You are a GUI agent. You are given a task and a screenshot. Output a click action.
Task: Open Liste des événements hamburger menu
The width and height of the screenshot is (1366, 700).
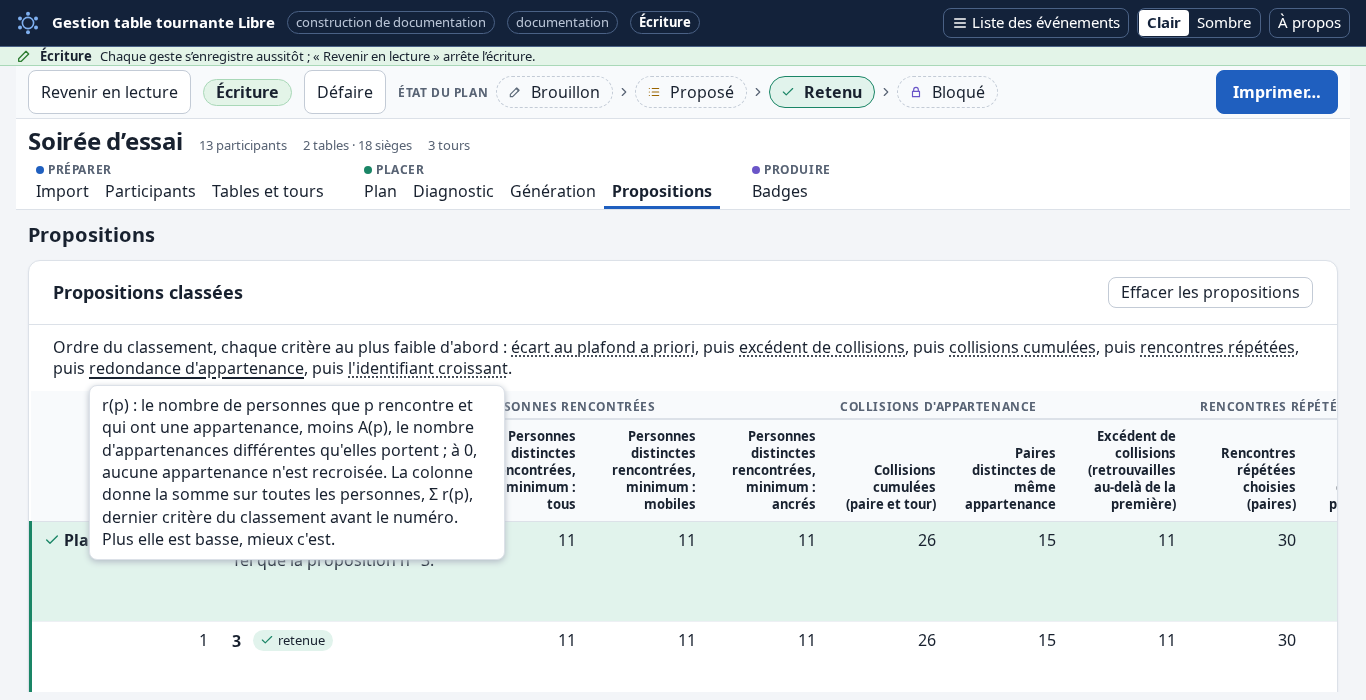tap(959, 23)
